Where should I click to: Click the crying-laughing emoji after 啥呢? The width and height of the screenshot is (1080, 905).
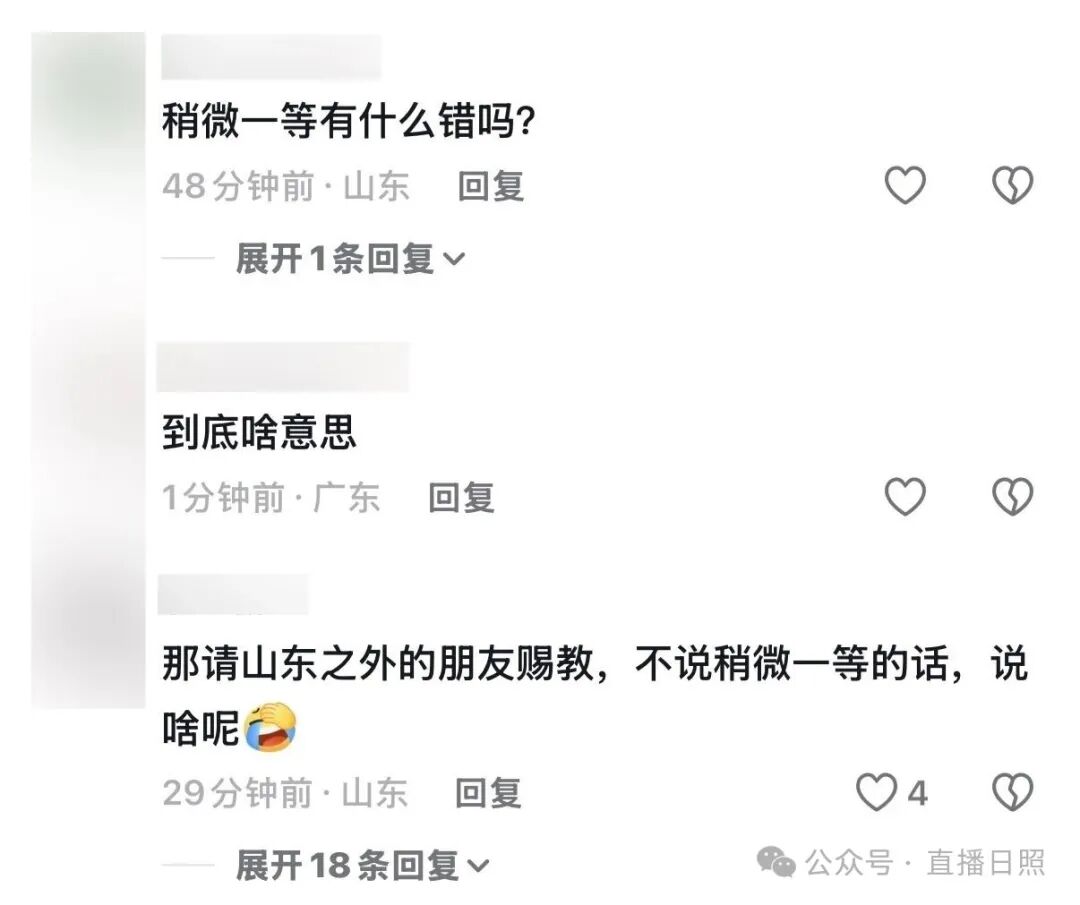coord(271,727)
